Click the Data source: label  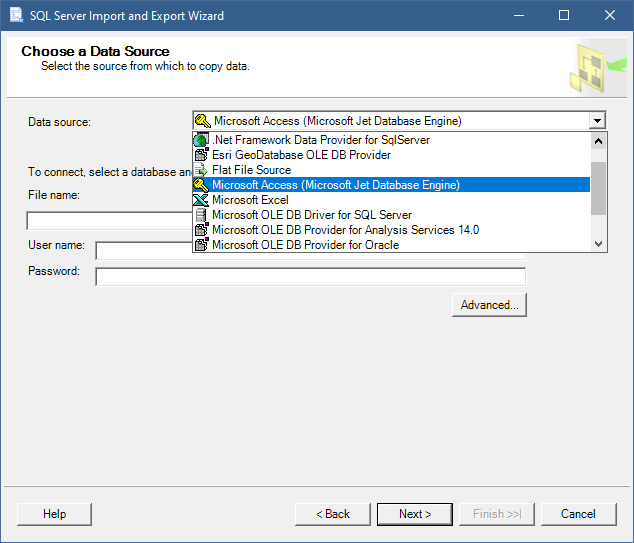(x=59, y=122)
